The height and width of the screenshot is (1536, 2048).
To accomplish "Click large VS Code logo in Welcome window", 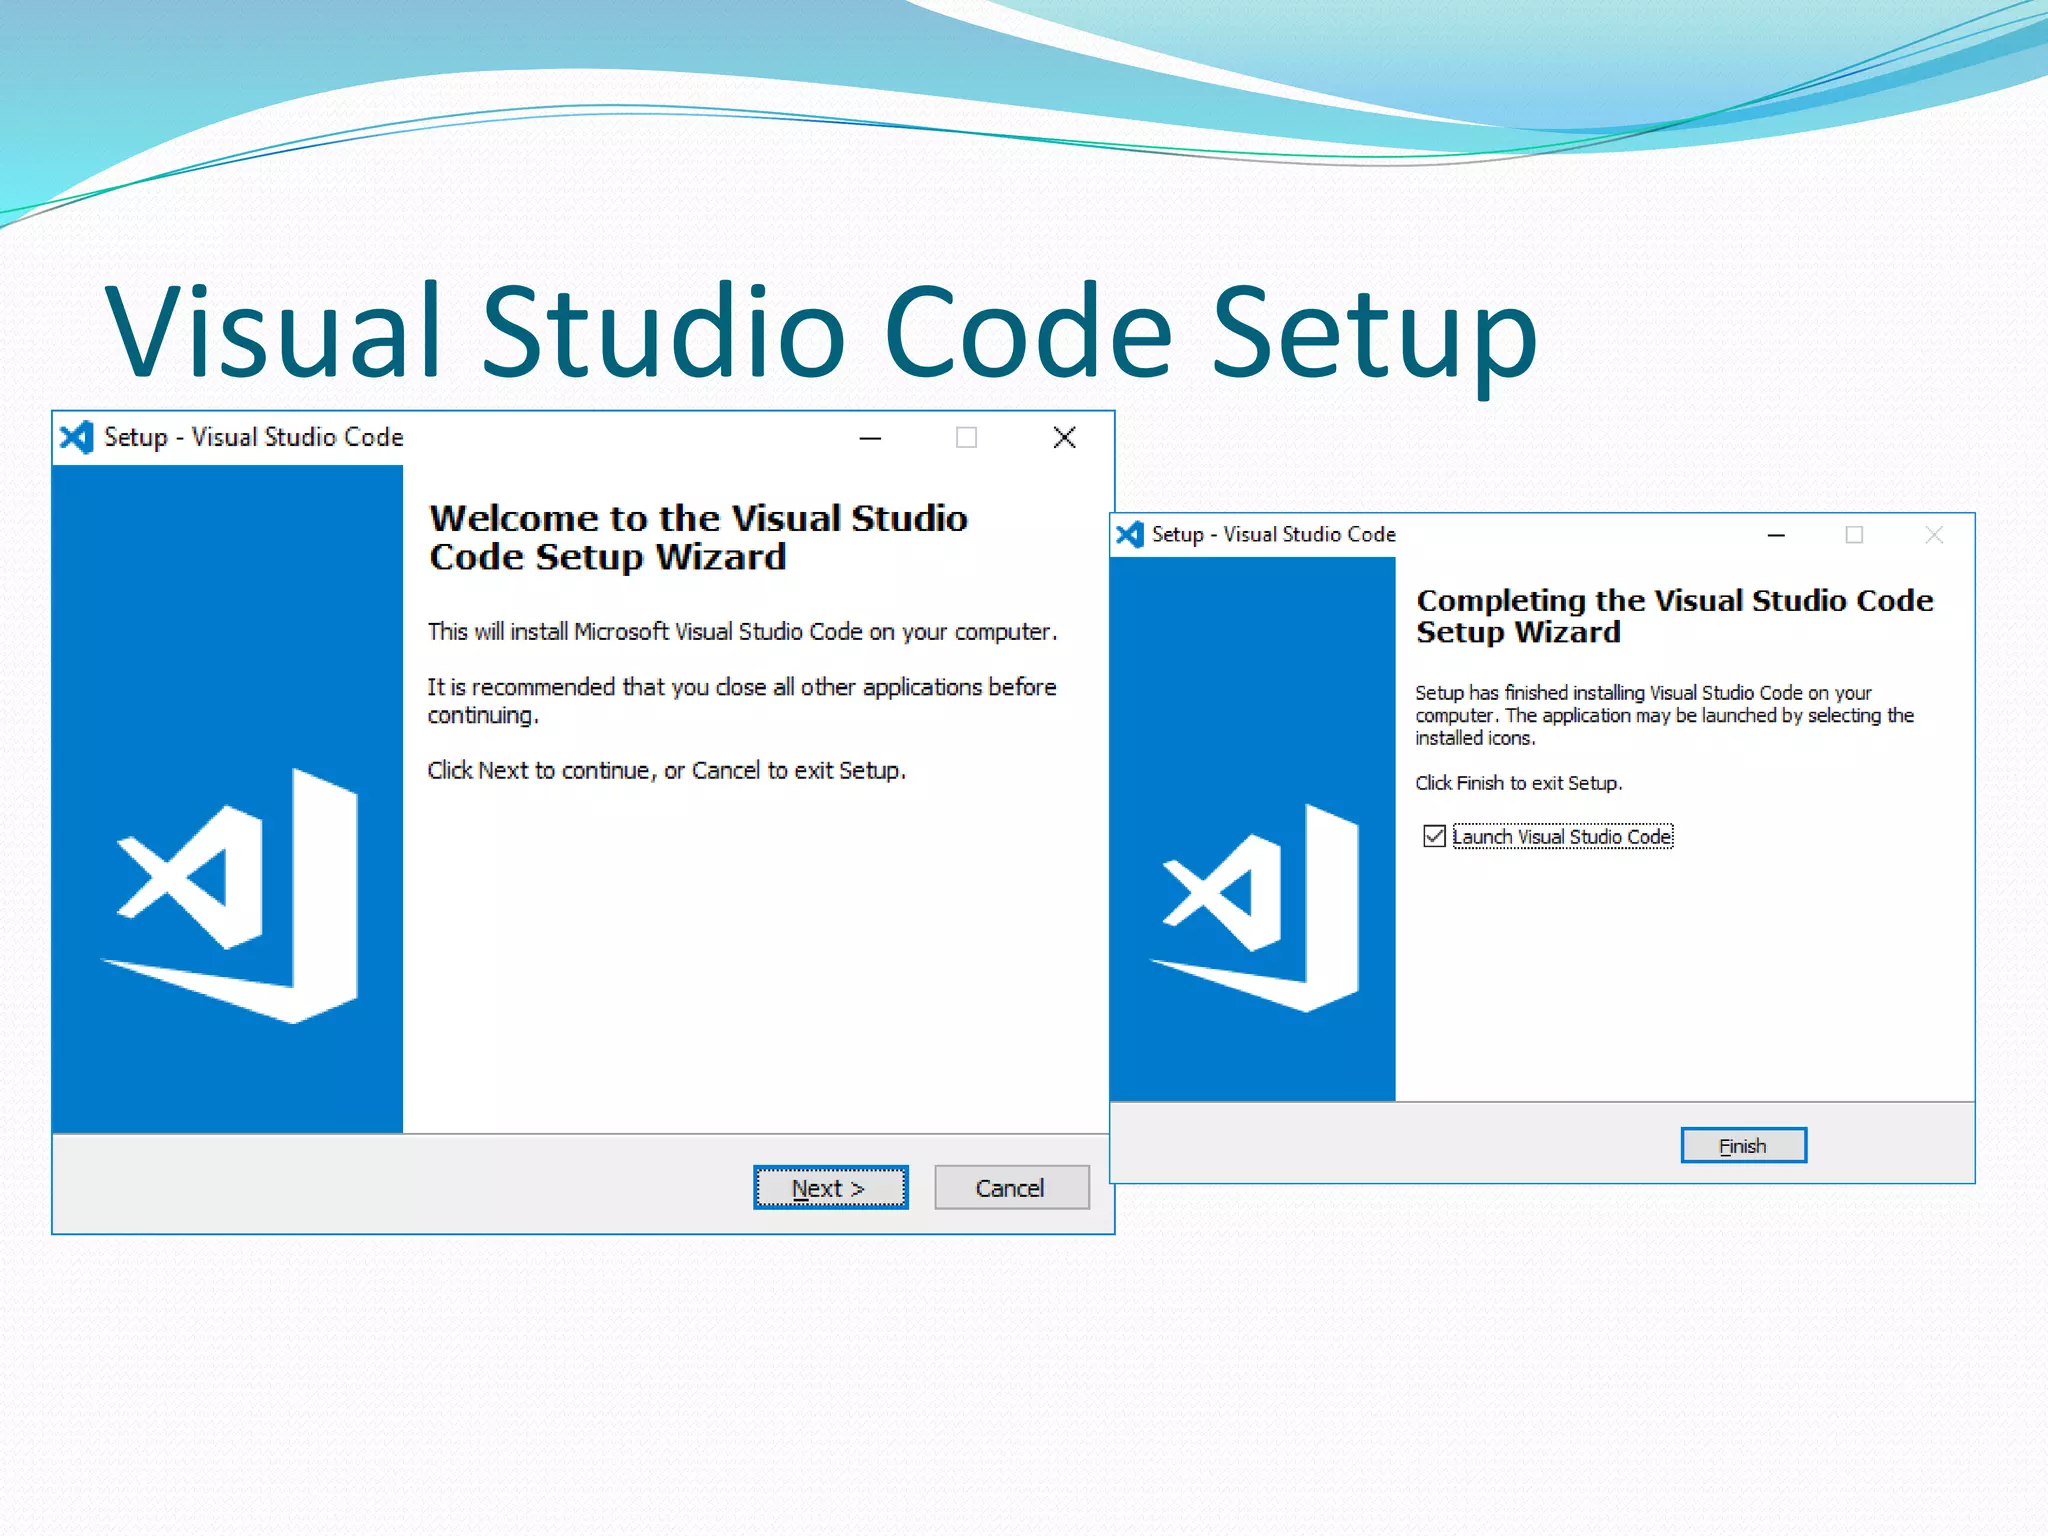I will pos(229,895).
